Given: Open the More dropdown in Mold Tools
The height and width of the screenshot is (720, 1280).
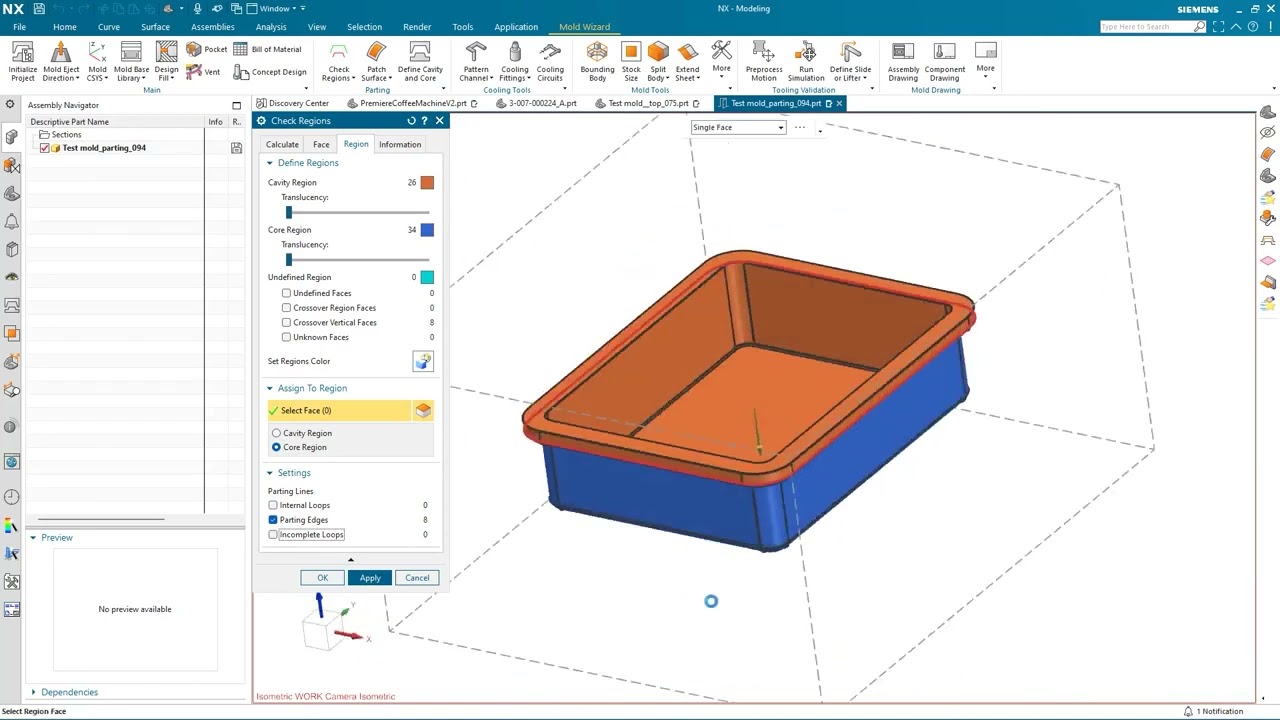Looking at the screenshot, I should click(721, 61).
